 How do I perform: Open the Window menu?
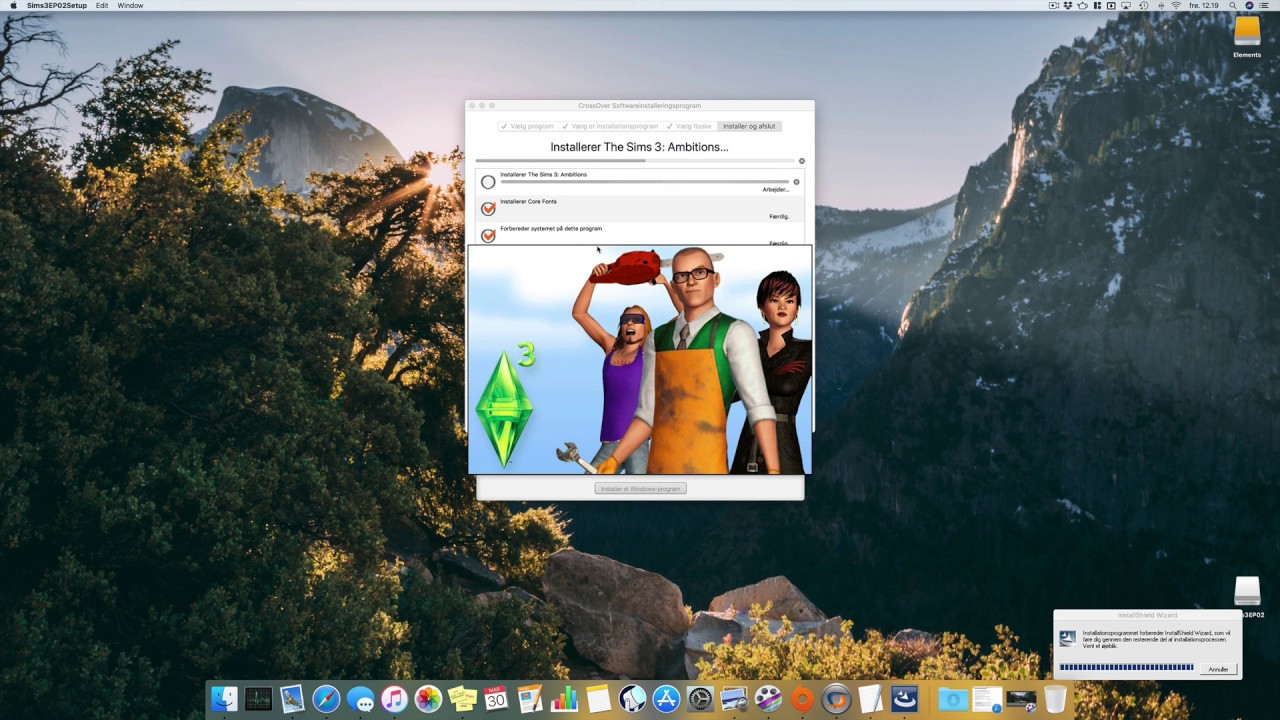pyautogui.click(x=131, y=6)
